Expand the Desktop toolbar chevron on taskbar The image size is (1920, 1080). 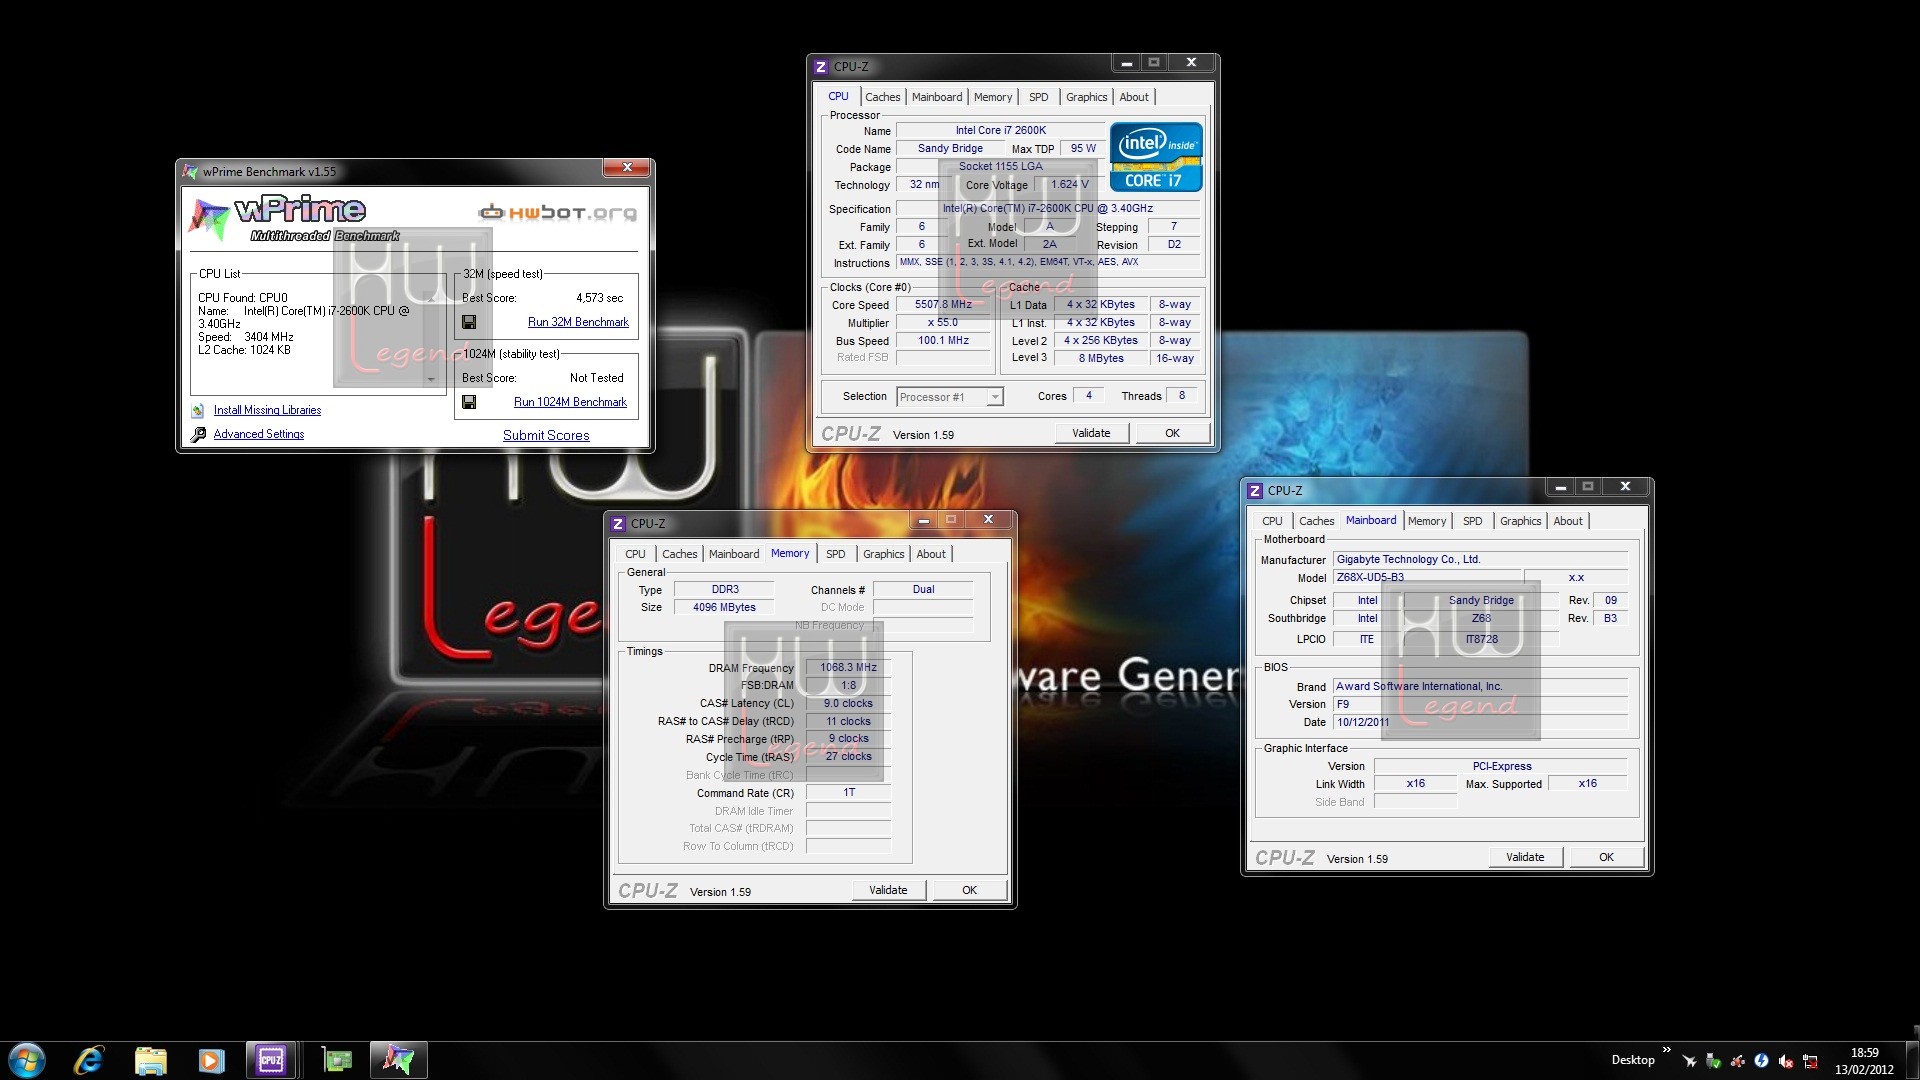(x=1666, y=1050)
